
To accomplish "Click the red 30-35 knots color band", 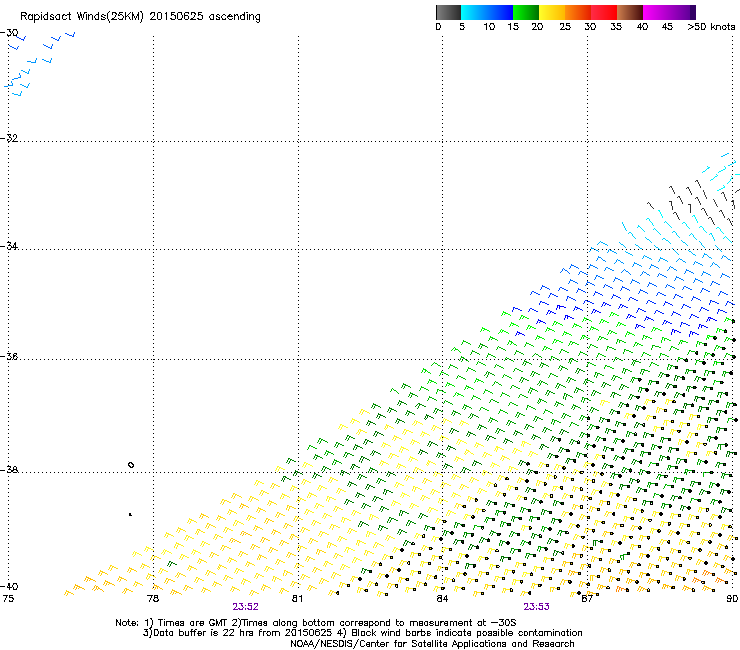I will 604,12.
